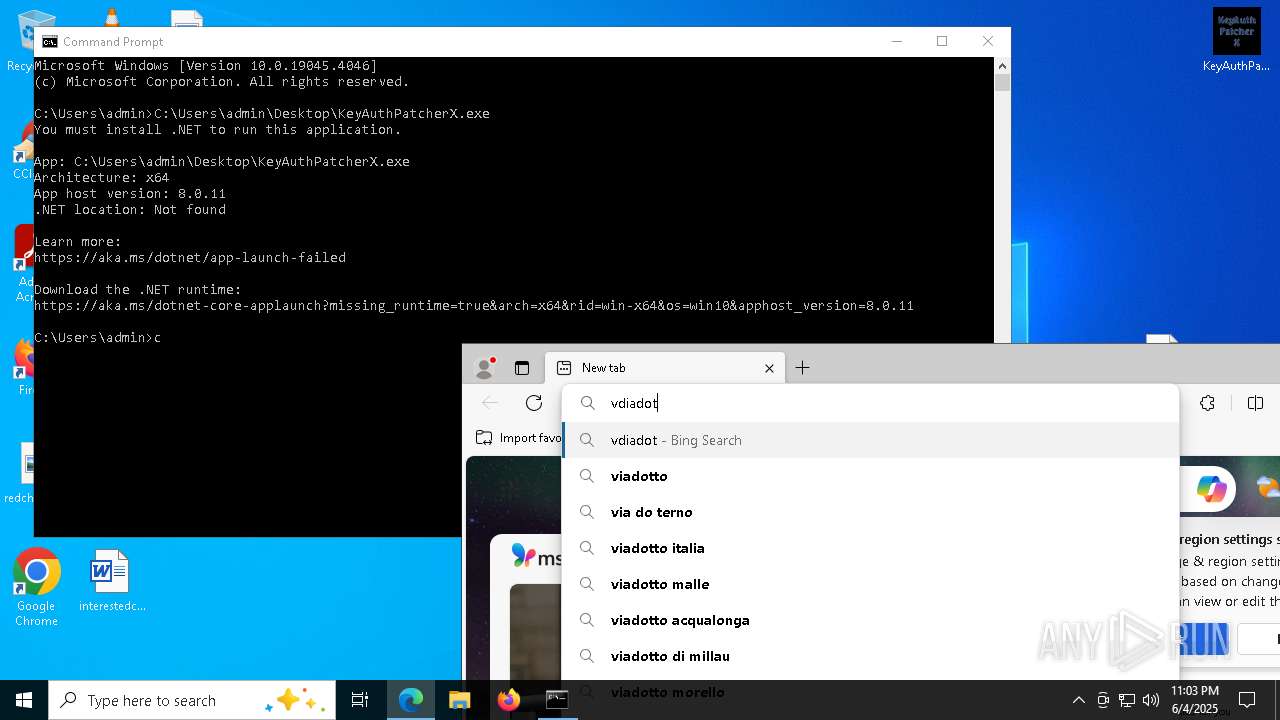Click Command Prompt vertical scrollbar thumb

pyautogui.click(x=1002, y=83)
